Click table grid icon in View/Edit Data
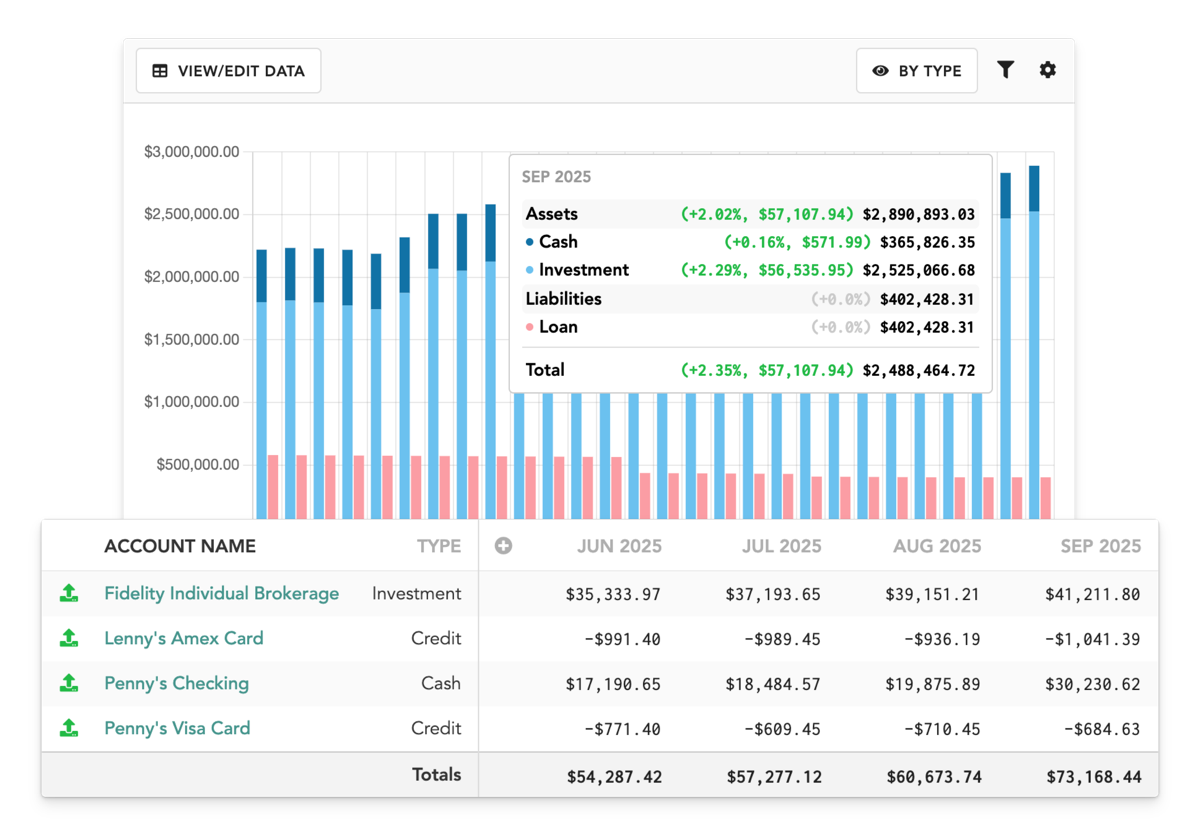1200x838 pixels. [x=160, y=71]
